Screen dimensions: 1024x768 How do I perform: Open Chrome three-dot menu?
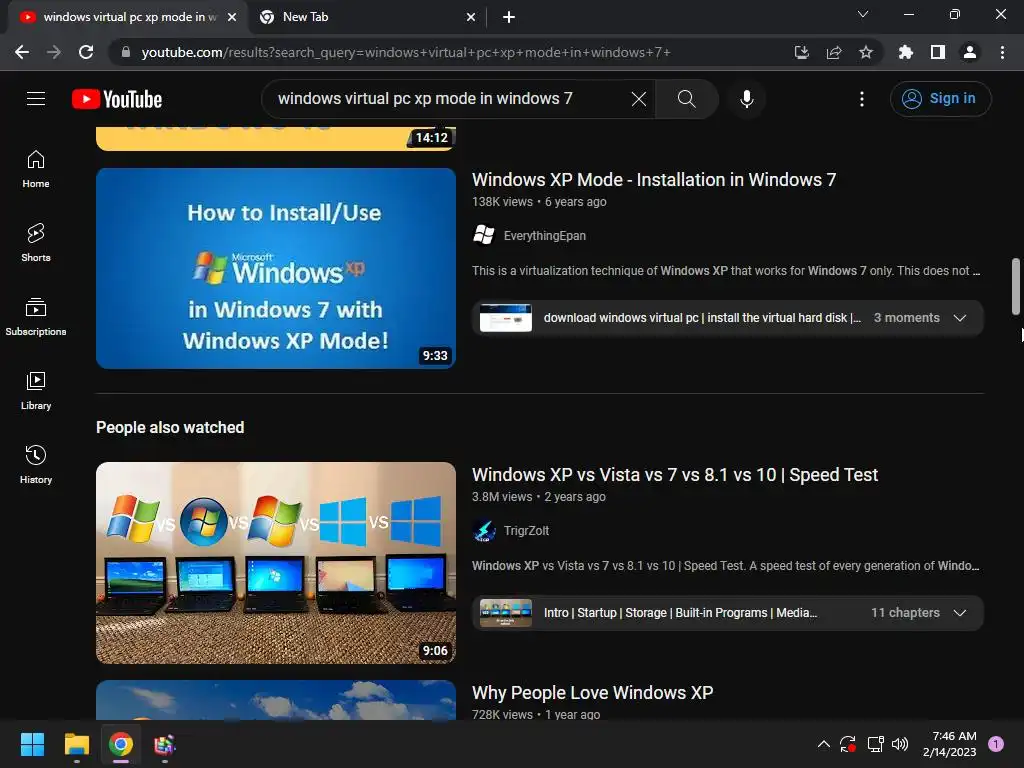pyautogui.click(x=1002, y=52)
